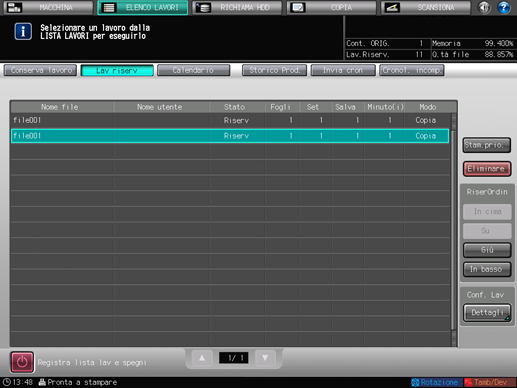Click the Q.tà file 88.857% value

499,54
